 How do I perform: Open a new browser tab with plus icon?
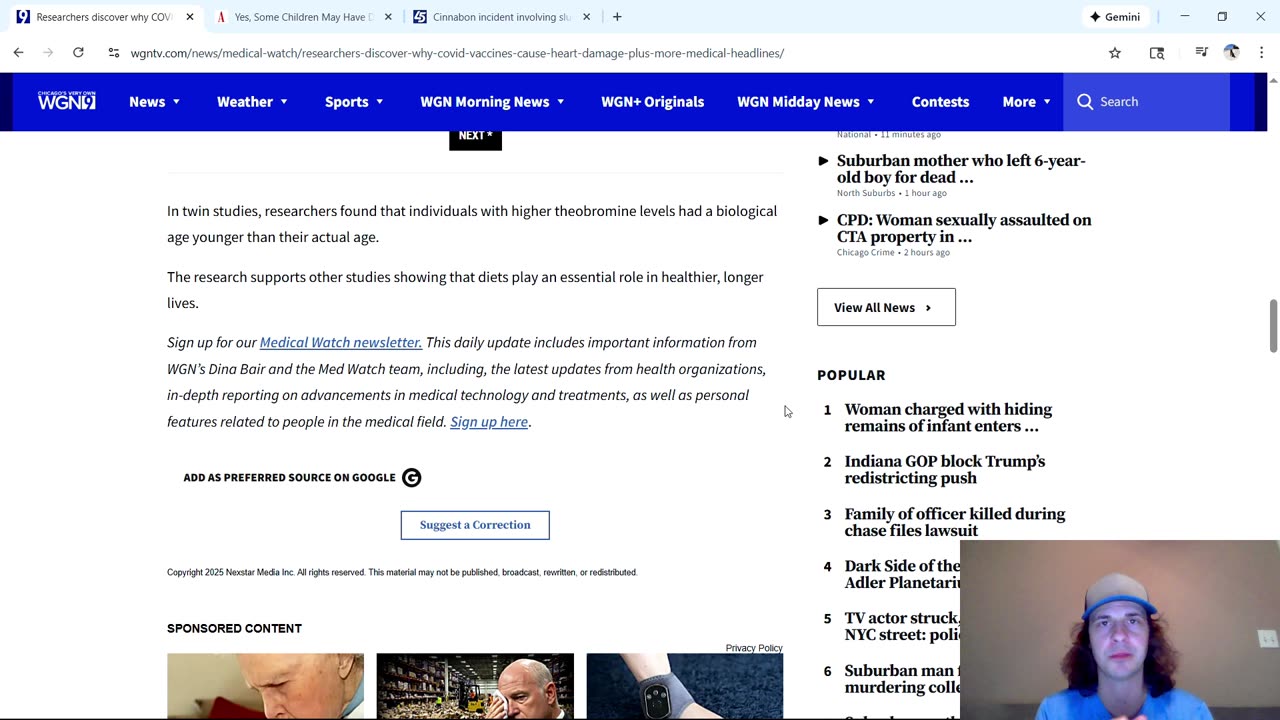pos(617,17)
